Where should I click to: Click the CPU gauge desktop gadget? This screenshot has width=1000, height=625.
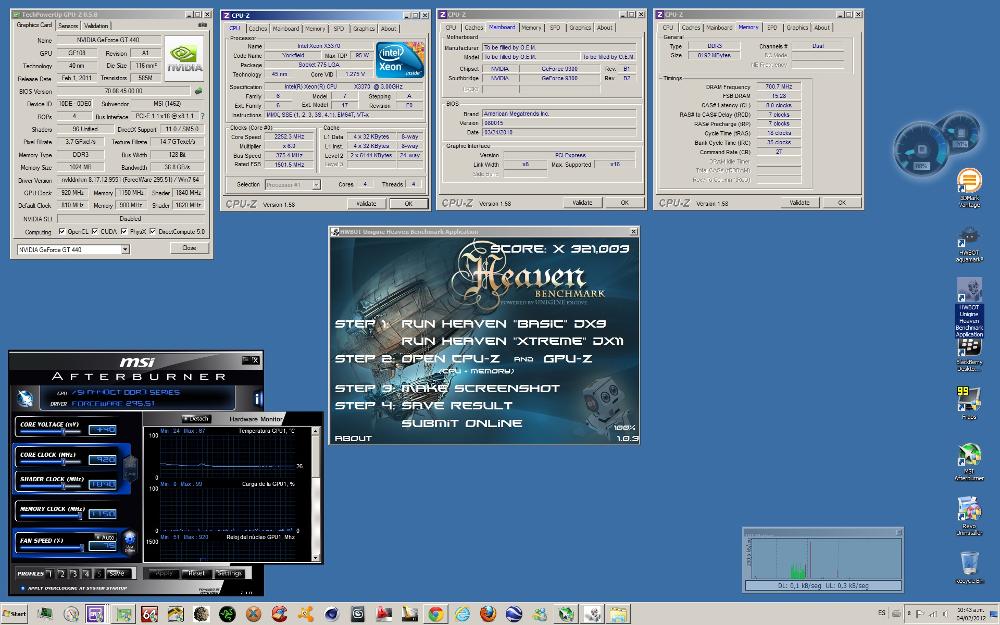coord(924,150)
